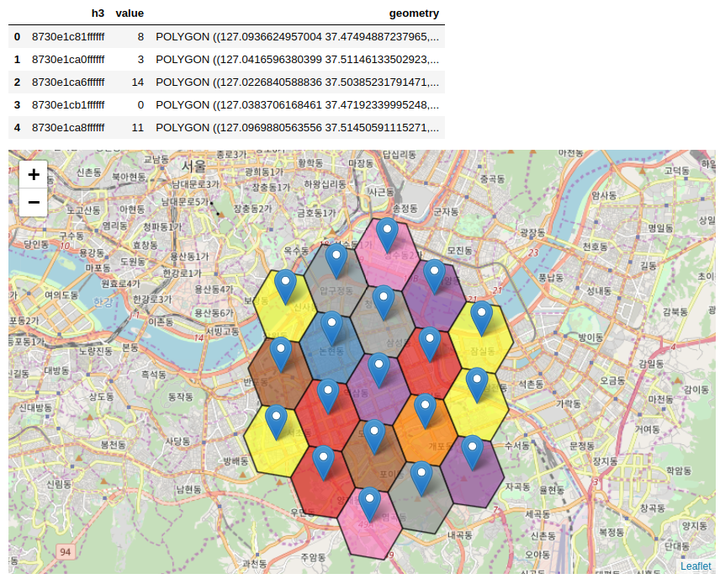Select the marker on the orange 개포동 hexagon

(425, 411)
